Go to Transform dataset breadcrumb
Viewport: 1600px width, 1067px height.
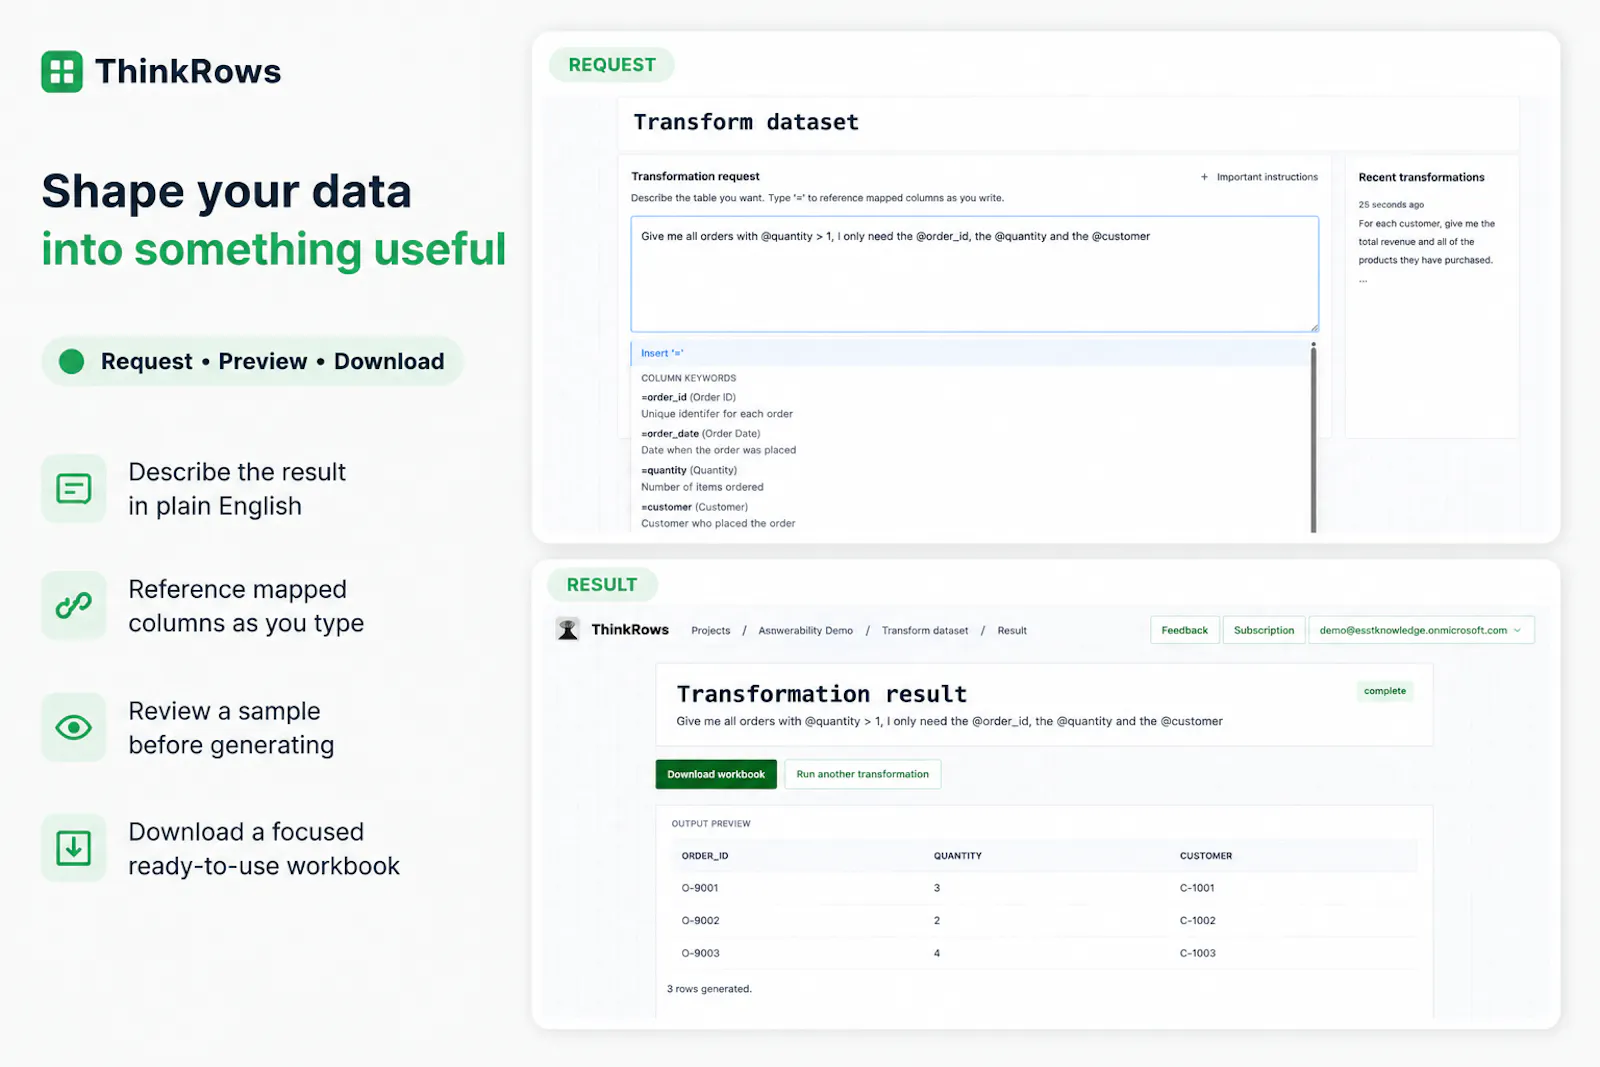pos(925,631)
